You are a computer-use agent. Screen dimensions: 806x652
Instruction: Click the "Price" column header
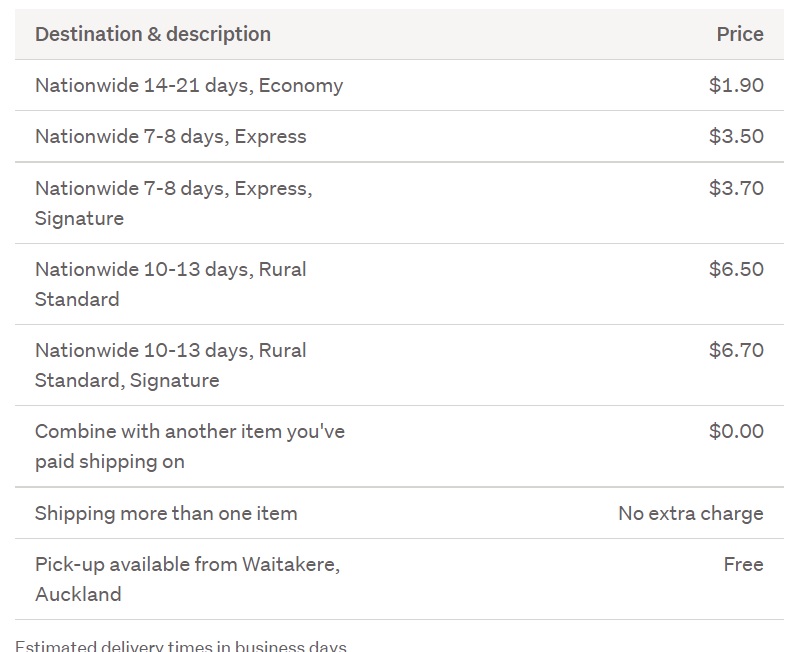(739, 34)
